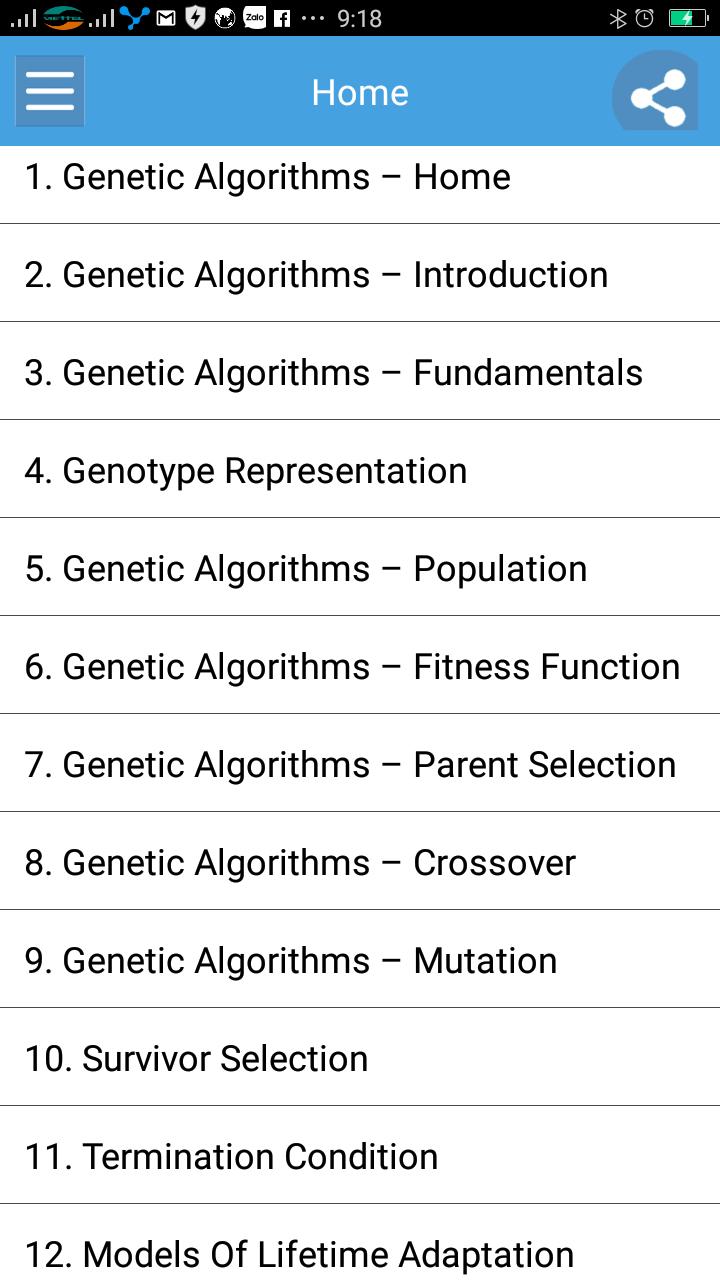The height and width of the screenshot is (1280, 720).
Task: Tap the Bluetooth status icon
Action: tap(617, 18)
